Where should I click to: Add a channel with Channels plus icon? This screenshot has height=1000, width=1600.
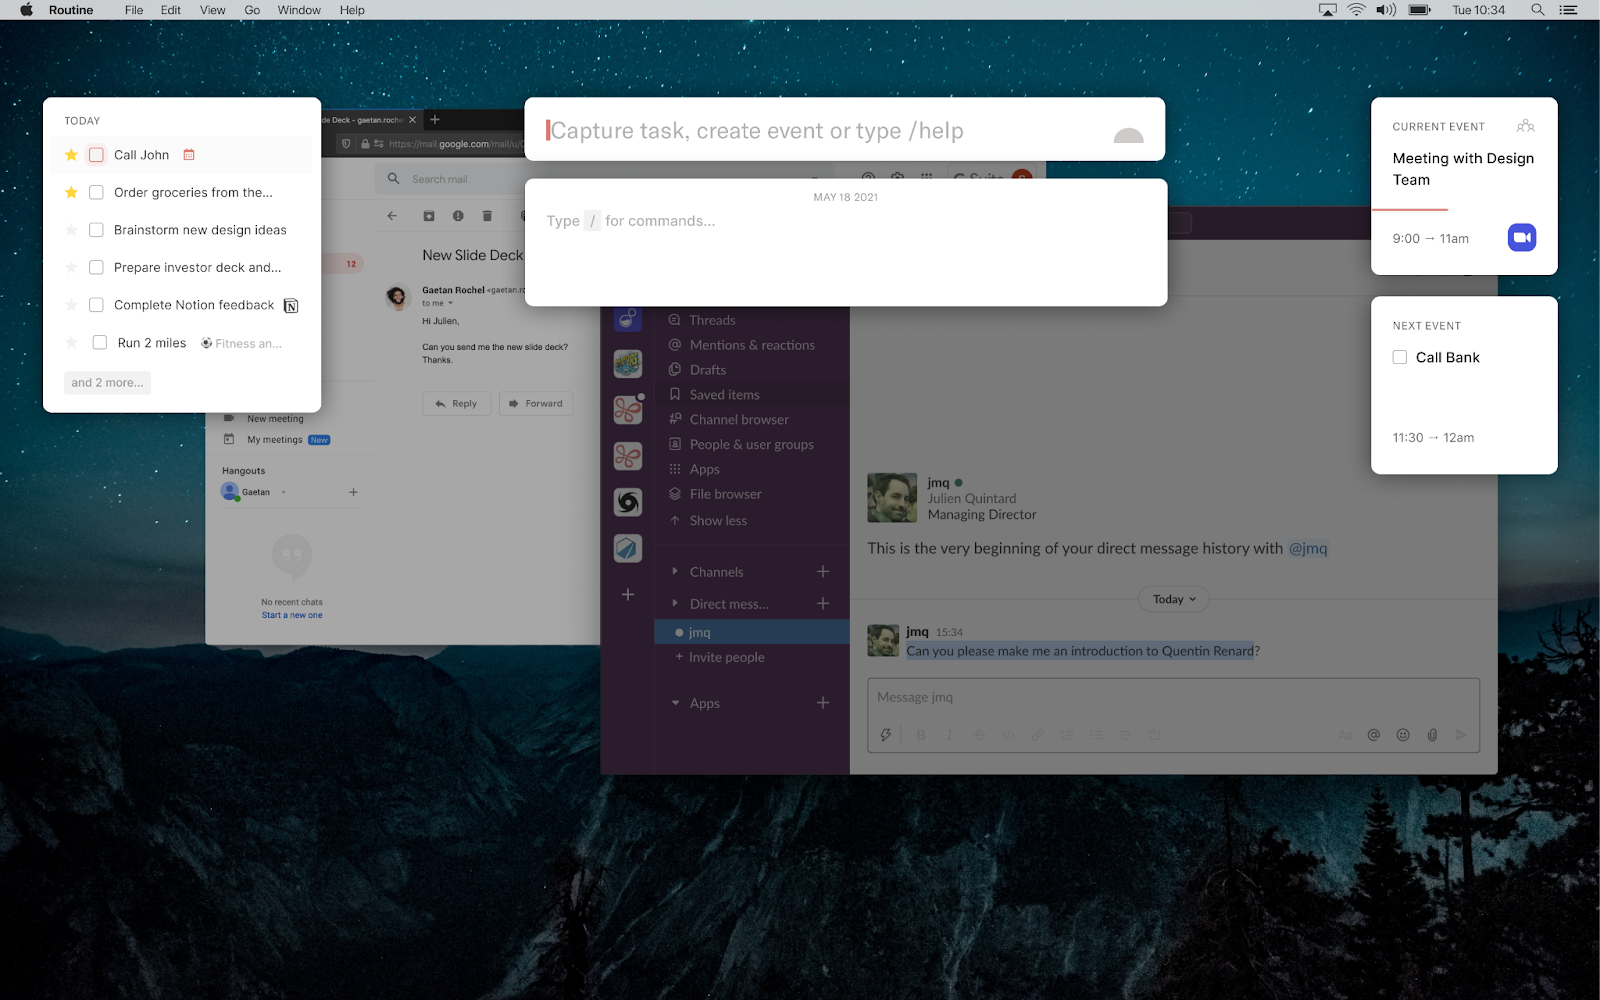pos(823,571)
